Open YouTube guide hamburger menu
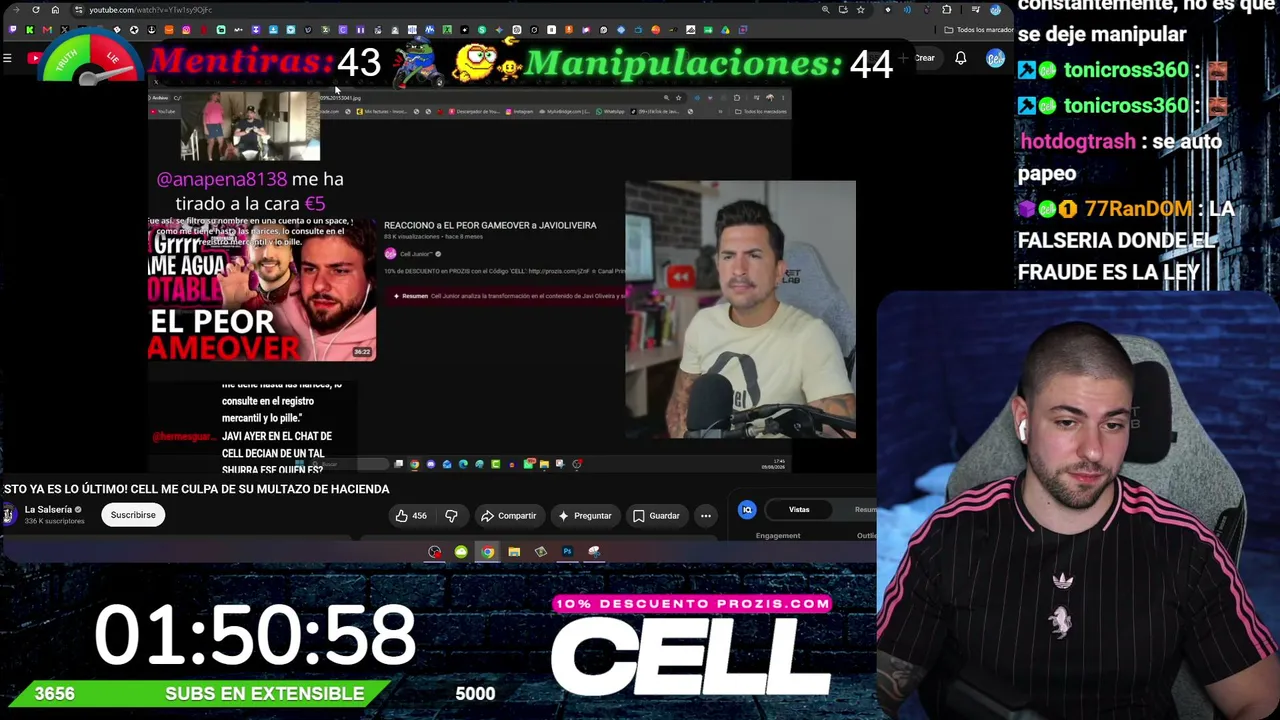The image size is (1280, 720). point(7,59)
